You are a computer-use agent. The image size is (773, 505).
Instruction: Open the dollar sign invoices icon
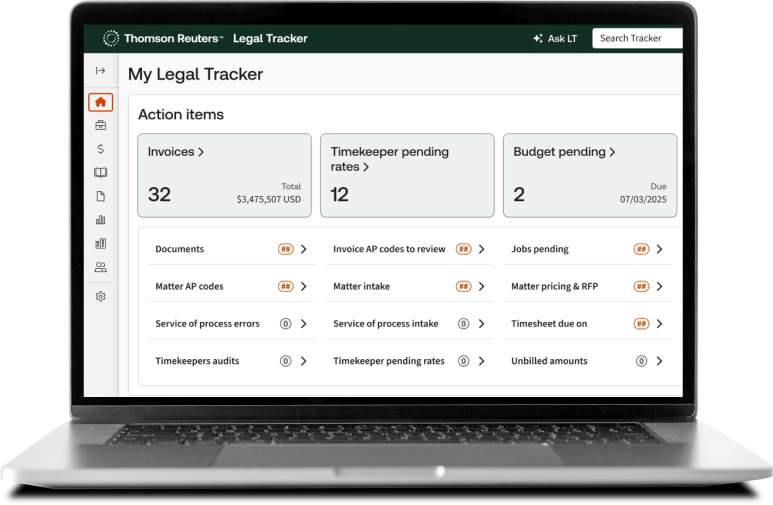(100, 149)
